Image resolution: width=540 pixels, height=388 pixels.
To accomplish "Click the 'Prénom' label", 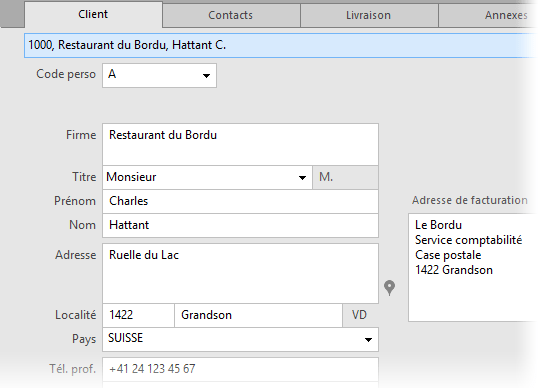I will point(75,201).
